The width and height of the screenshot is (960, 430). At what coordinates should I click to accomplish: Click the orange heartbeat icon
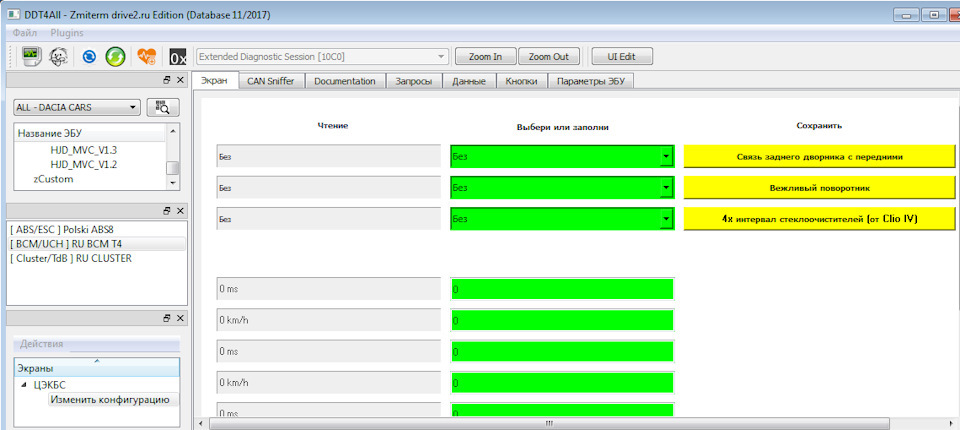pyautogui.click(x=146, y=57)
